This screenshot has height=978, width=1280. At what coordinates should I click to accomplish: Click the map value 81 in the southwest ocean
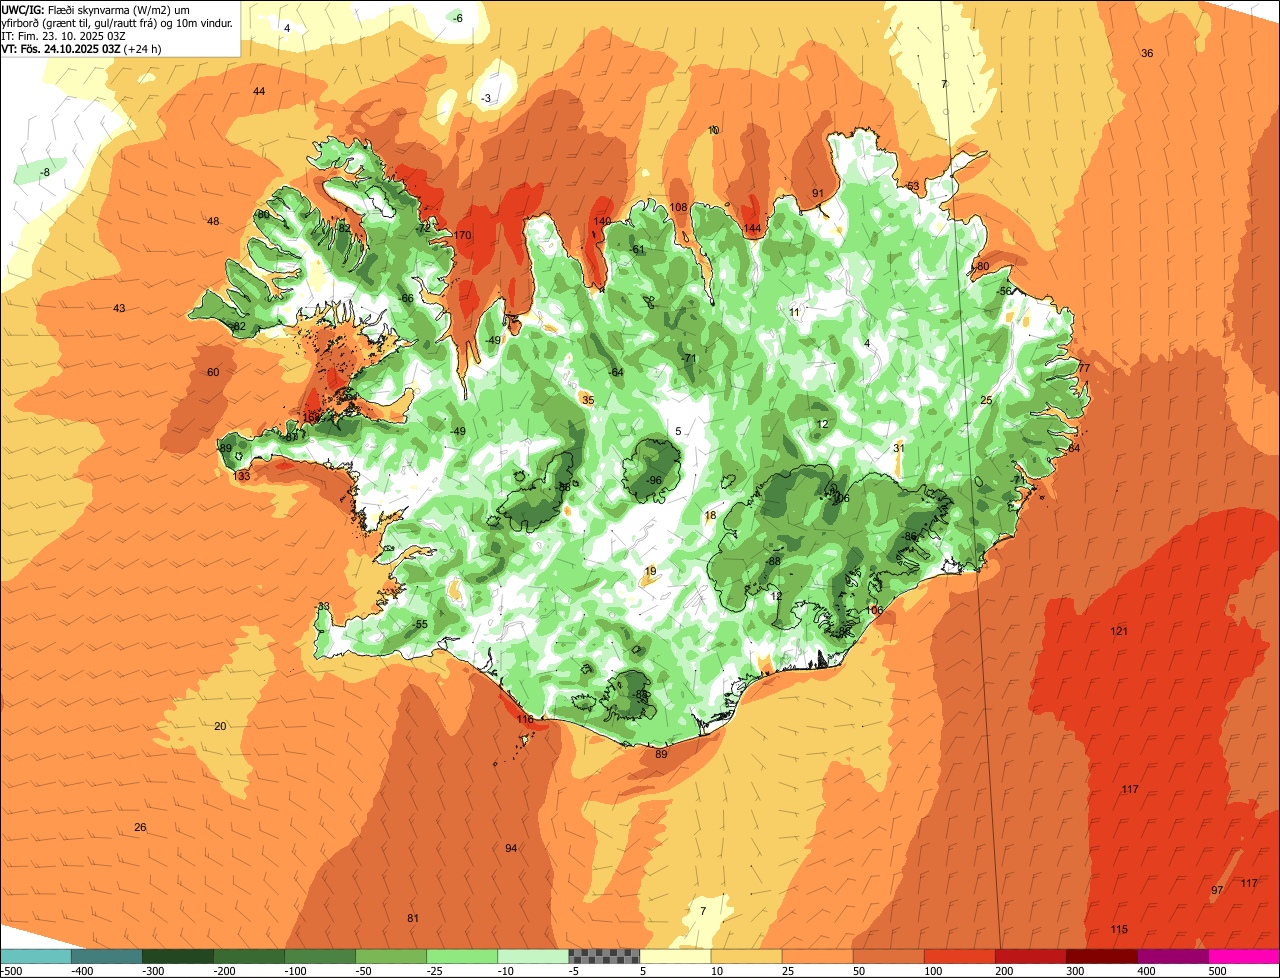413,918
